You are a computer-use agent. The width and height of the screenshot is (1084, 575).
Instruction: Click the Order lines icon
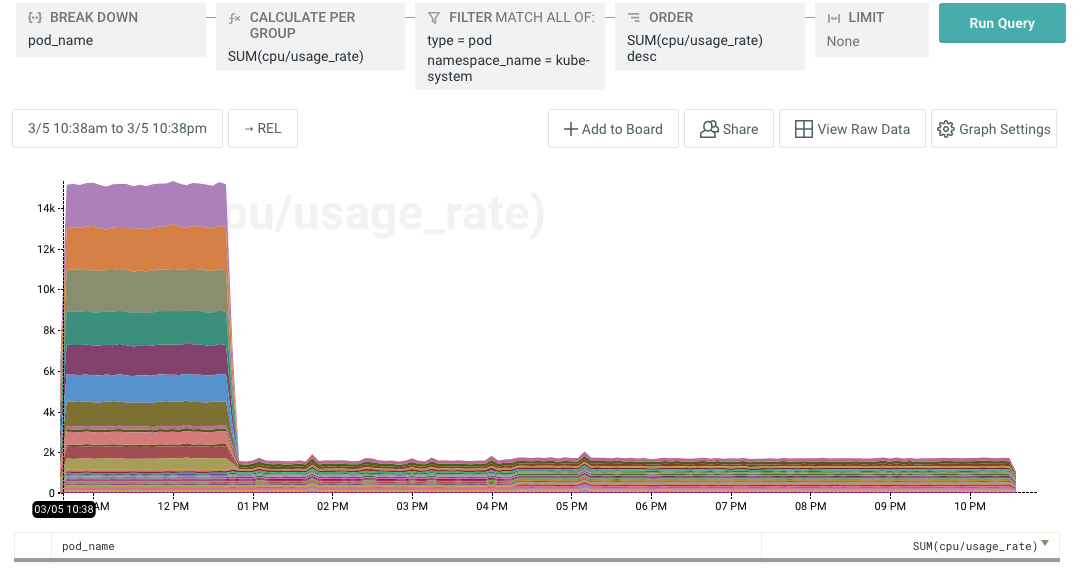tap(634, 18)
